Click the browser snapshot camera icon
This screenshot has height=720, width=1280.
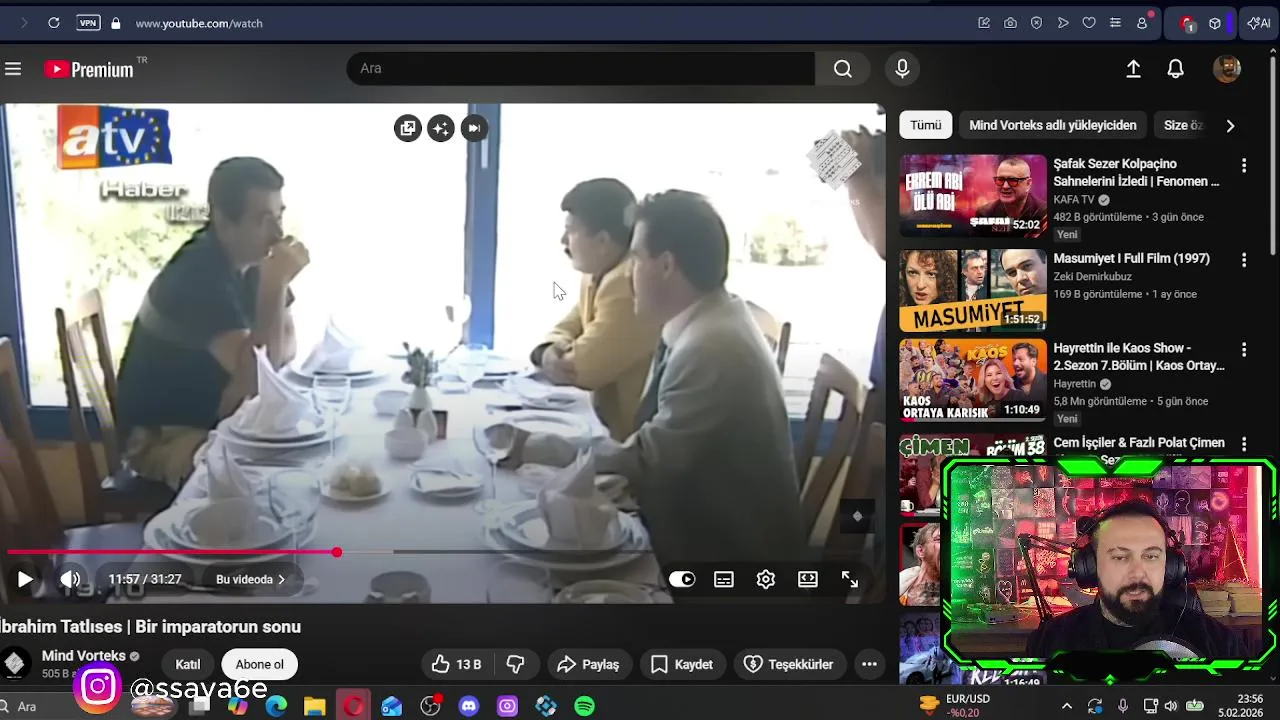click(1010, 23)
